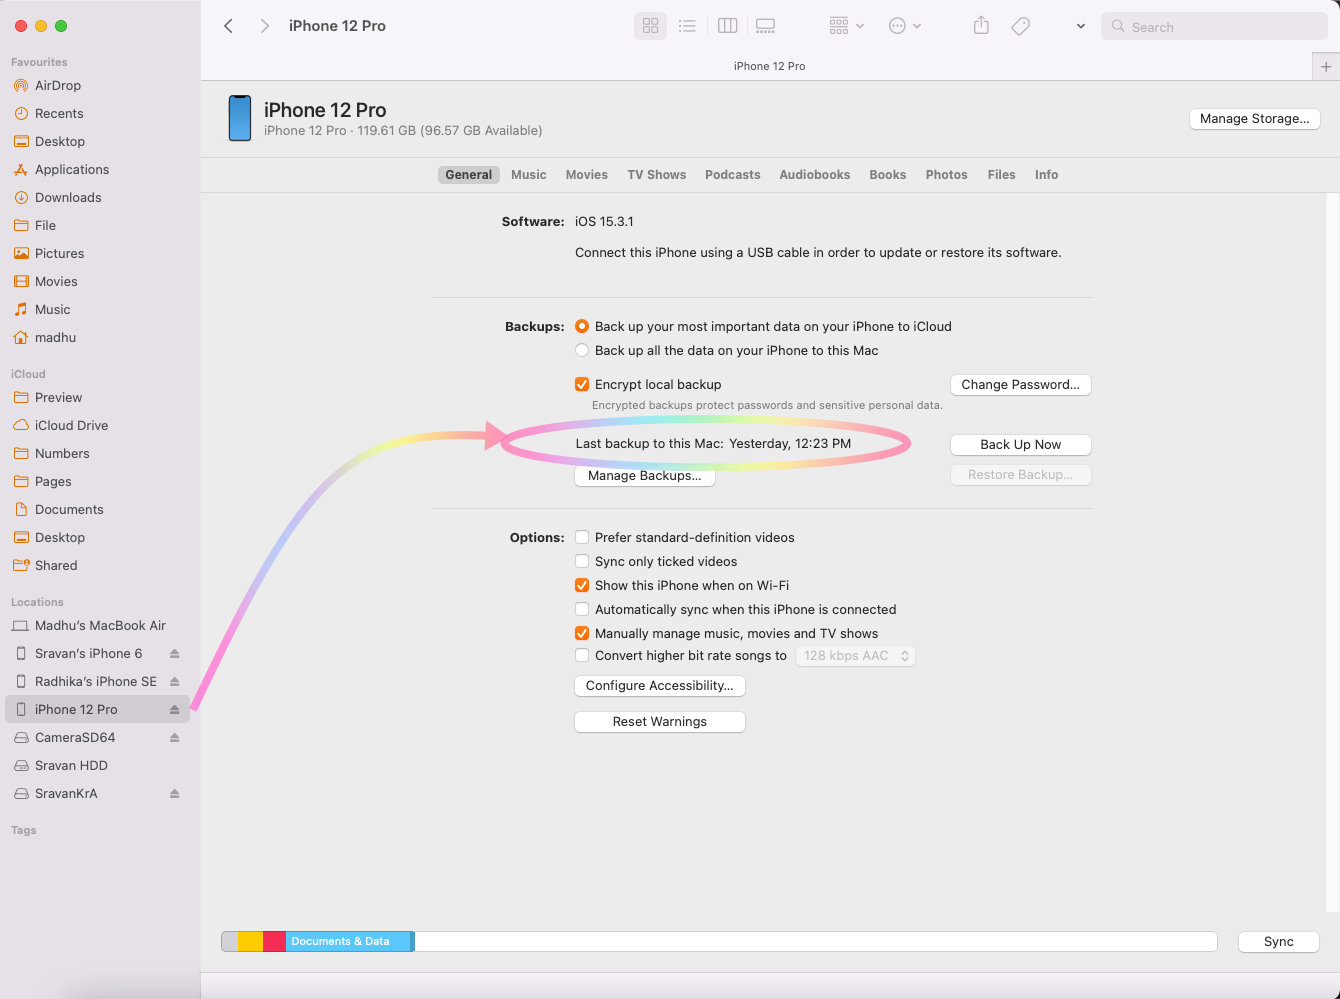Enable Automatically sync when iPhone is connected

pyautogui.click(x=582, y=609)
